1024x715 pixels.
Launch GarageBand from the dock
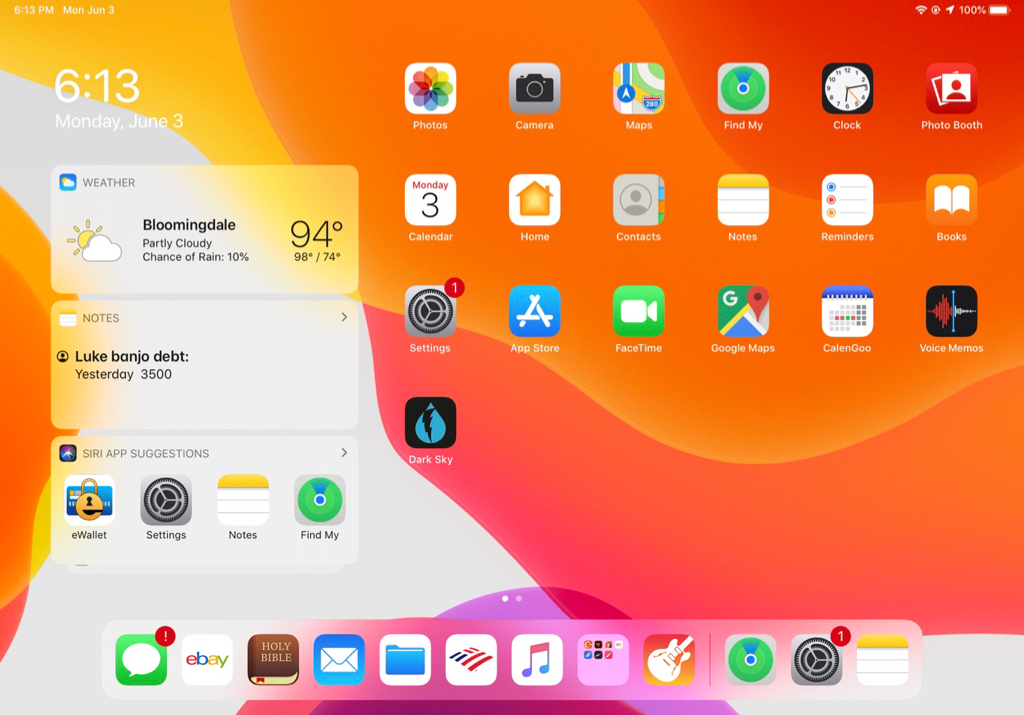click(x=669, y=659)
